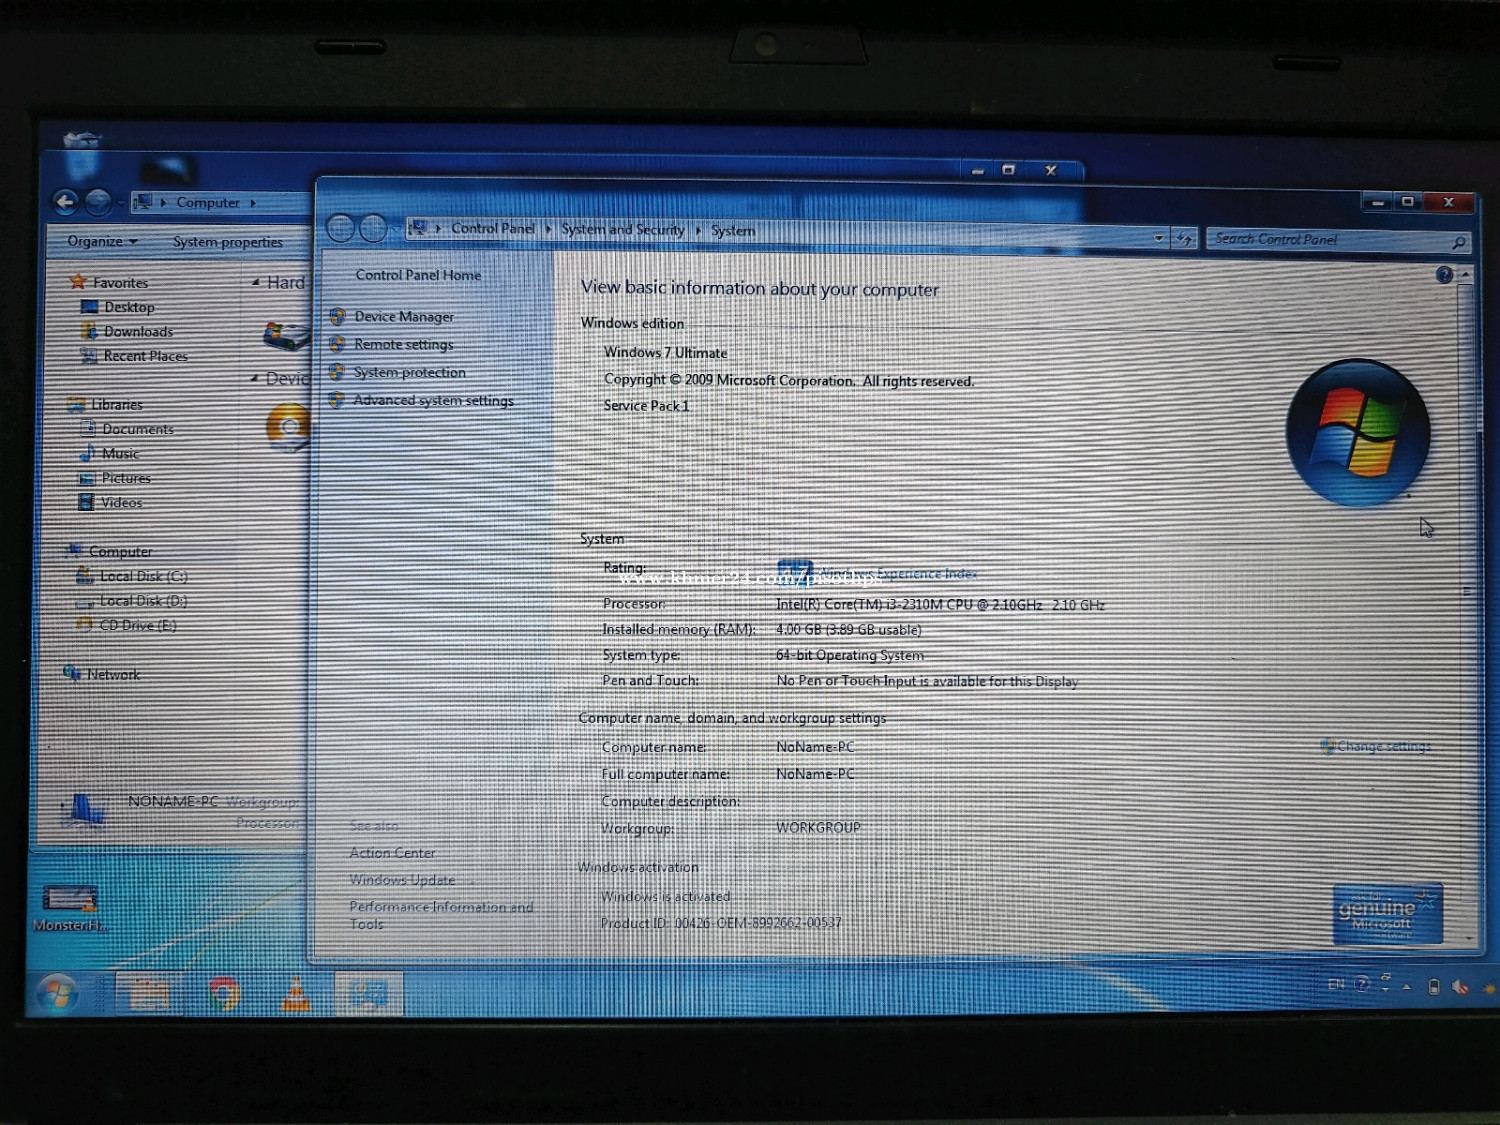Open address bar history dropdown arrow
The height and width of the screenshot is (1125, 1500).
[x=1159, y=238]
